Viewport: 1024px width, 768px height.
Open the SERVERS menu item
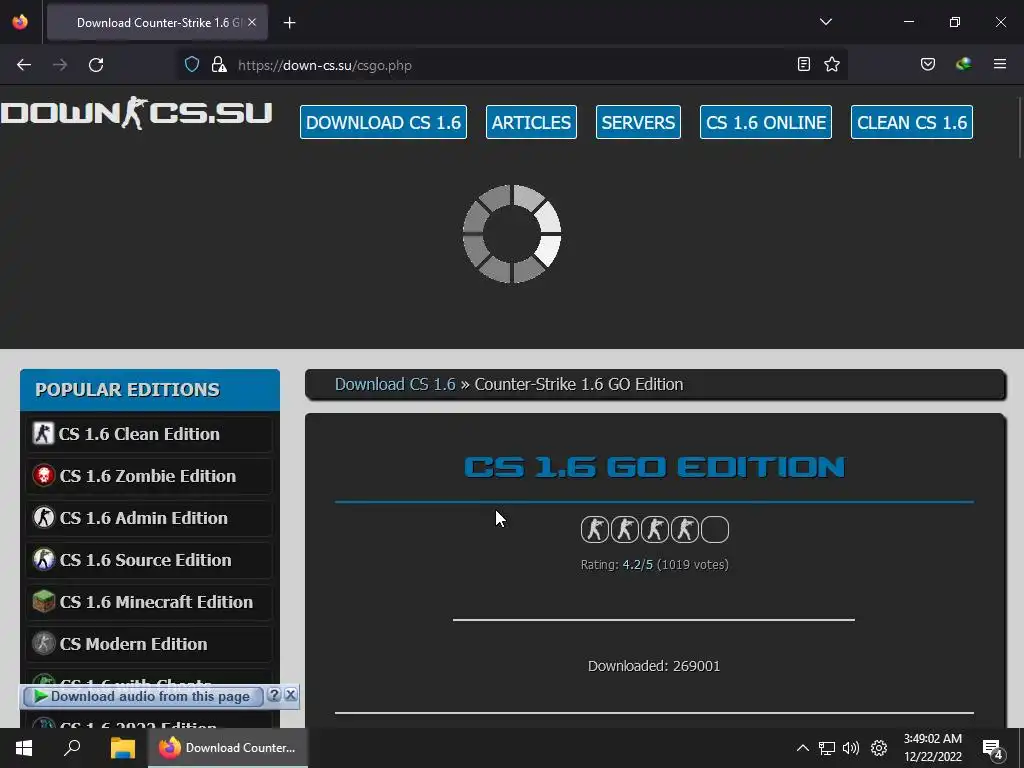click(638, 122)
